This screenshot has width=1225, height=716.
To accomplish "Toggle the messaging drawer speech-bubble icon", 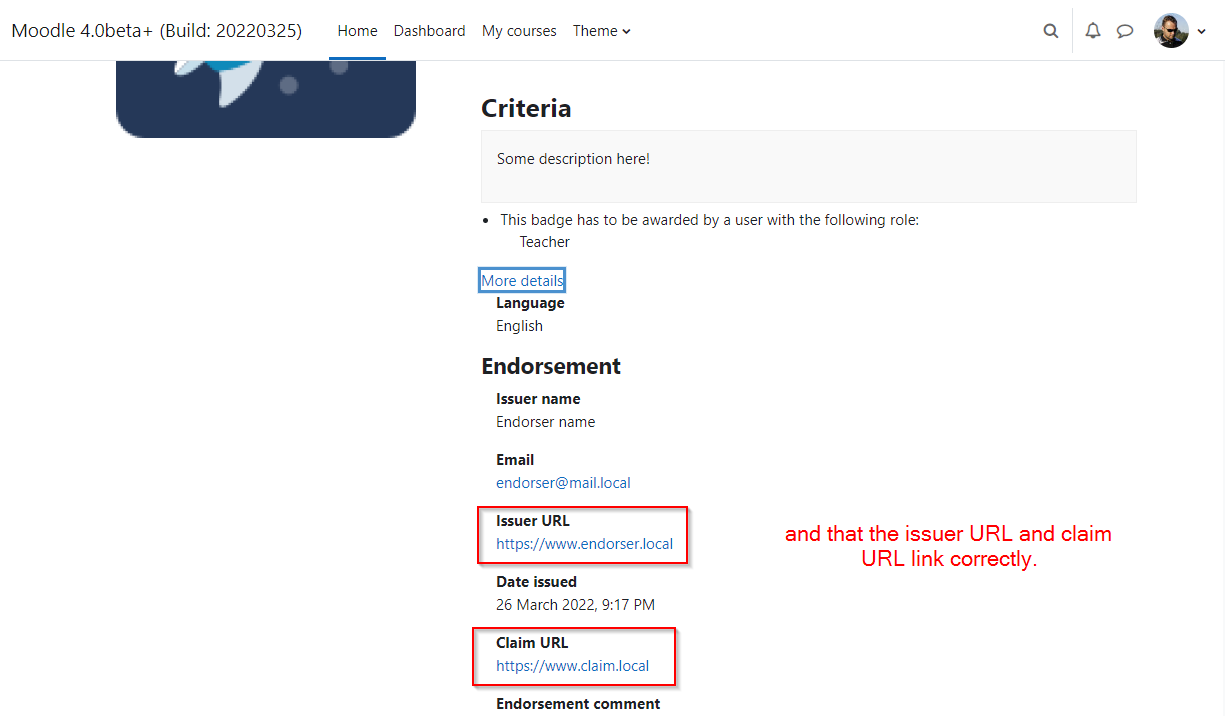I will click(1125, 31).
